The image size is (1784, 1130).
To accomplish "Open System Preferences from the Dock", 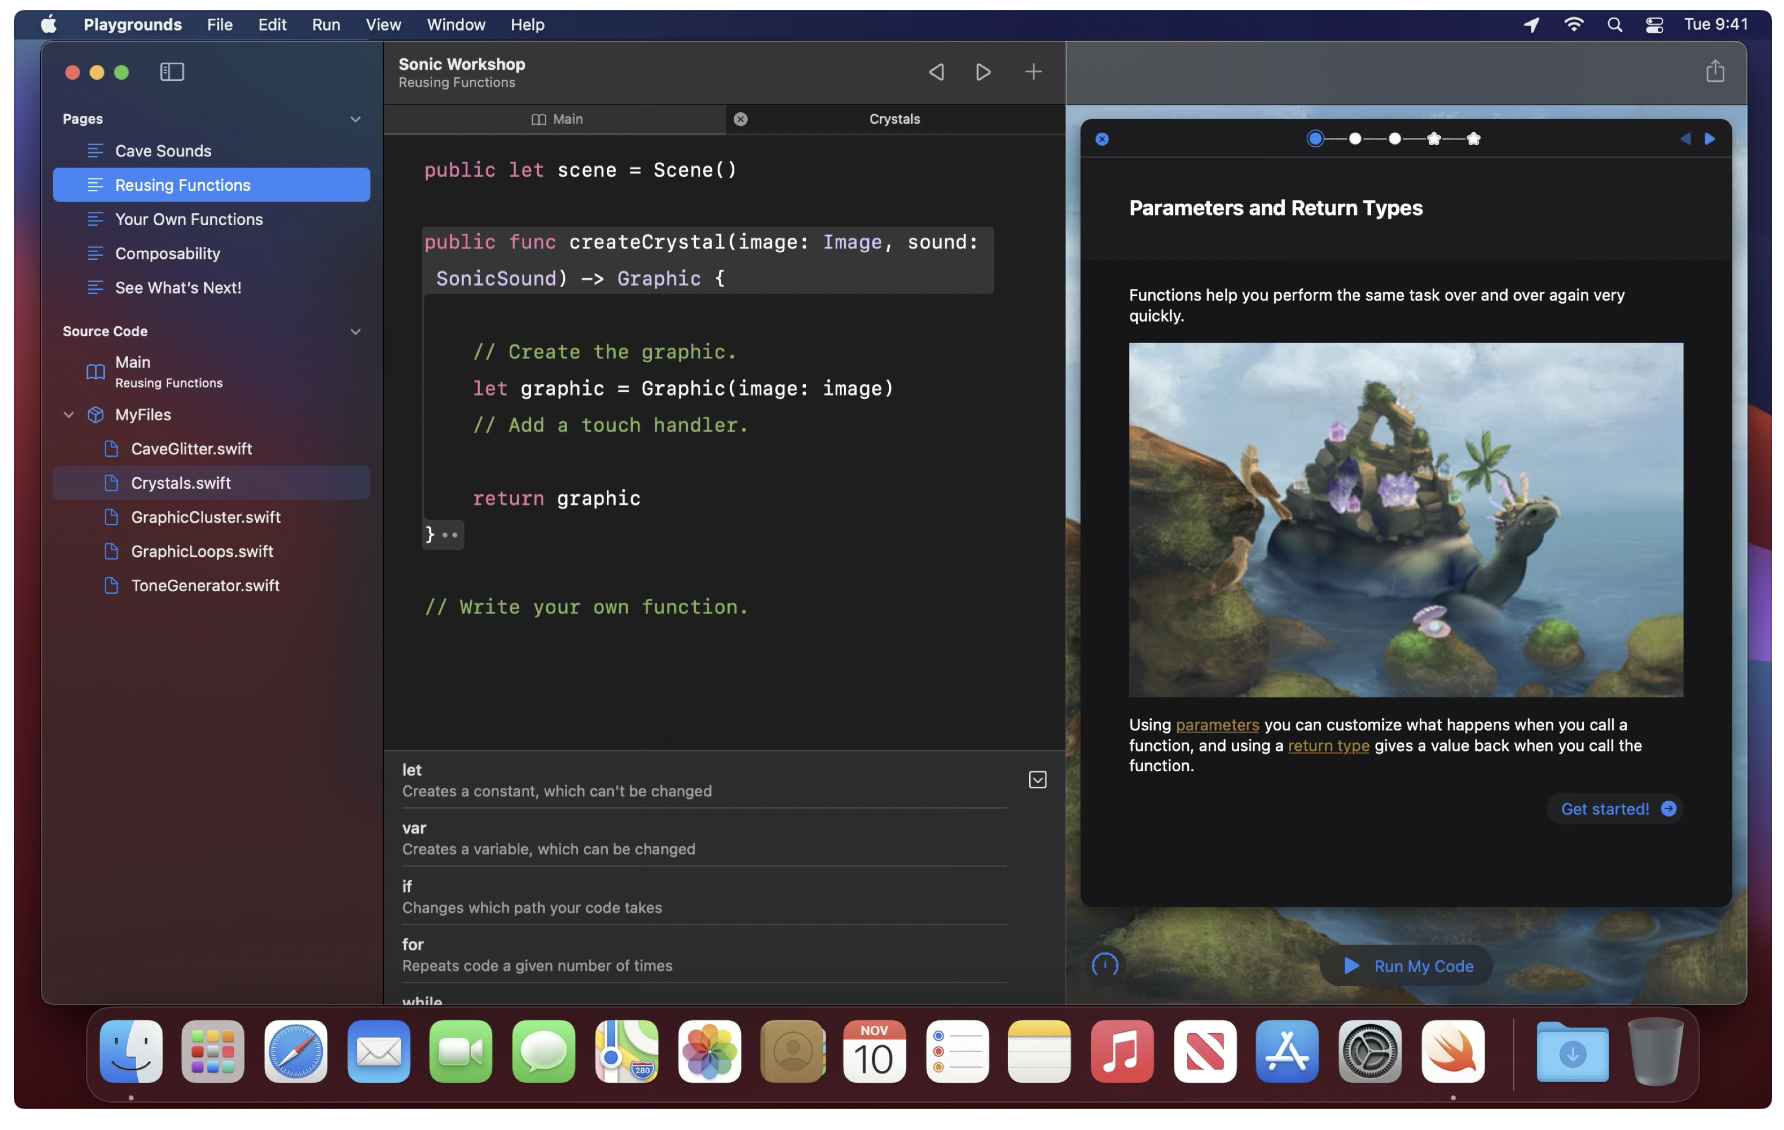I will 1370,1052.
